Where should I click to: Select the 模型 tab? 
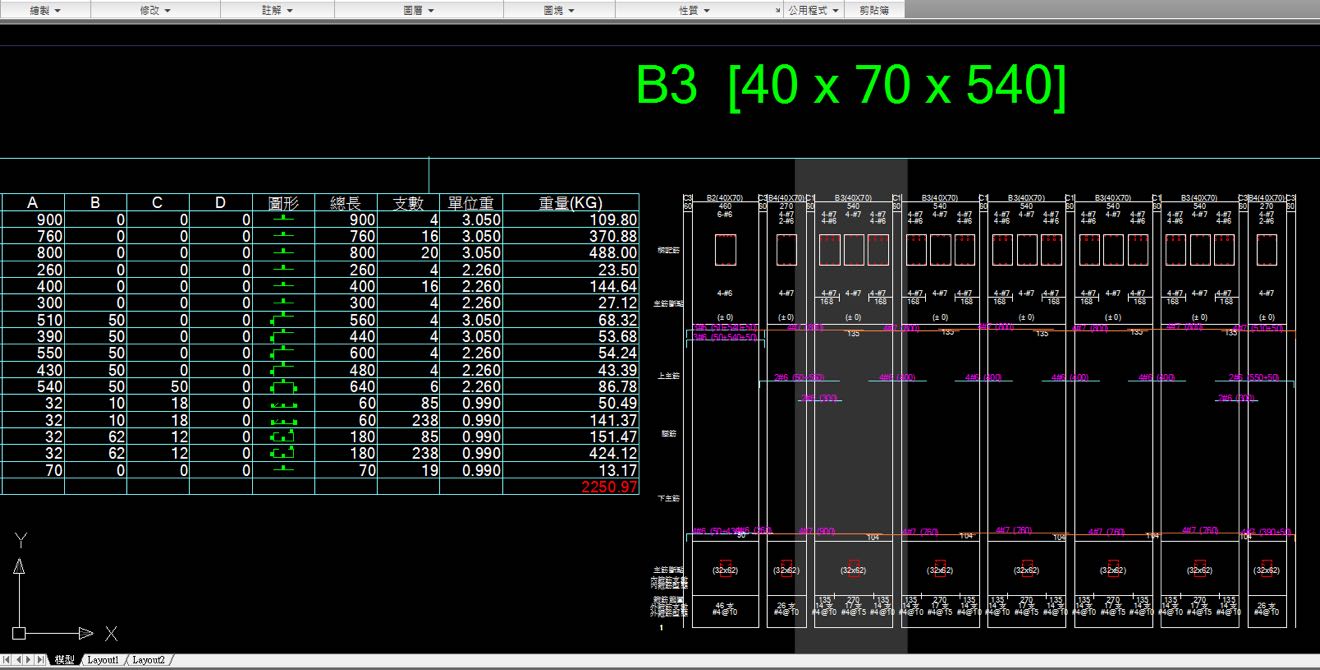pyautogui.click(x=64, y=660)
